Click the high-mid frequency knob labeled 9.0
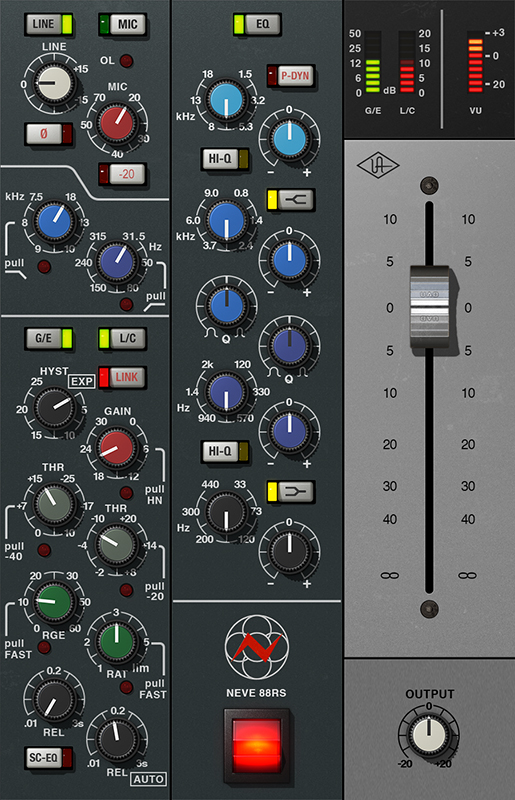Image resolution: width=515 pixels, height=800 pixels. point(226,221)
